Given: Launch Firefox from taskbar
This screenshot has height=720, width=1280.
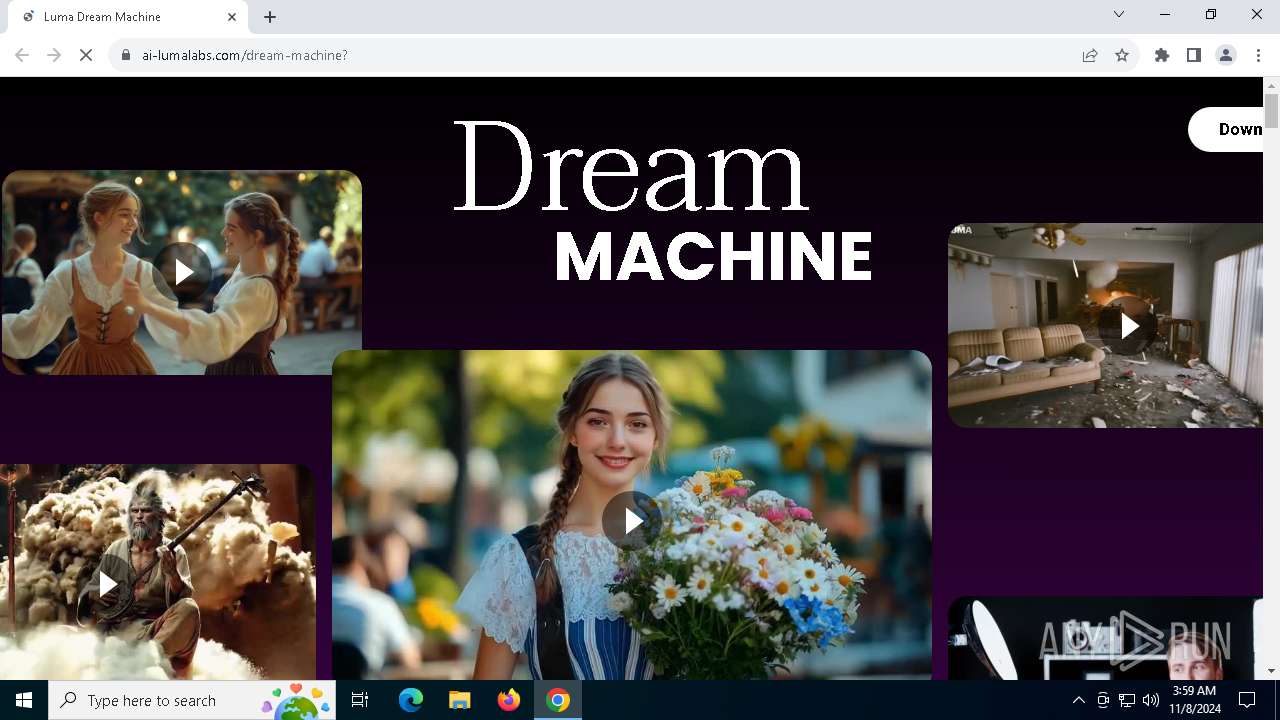Looking at the screenshot, I should point(509,700).
